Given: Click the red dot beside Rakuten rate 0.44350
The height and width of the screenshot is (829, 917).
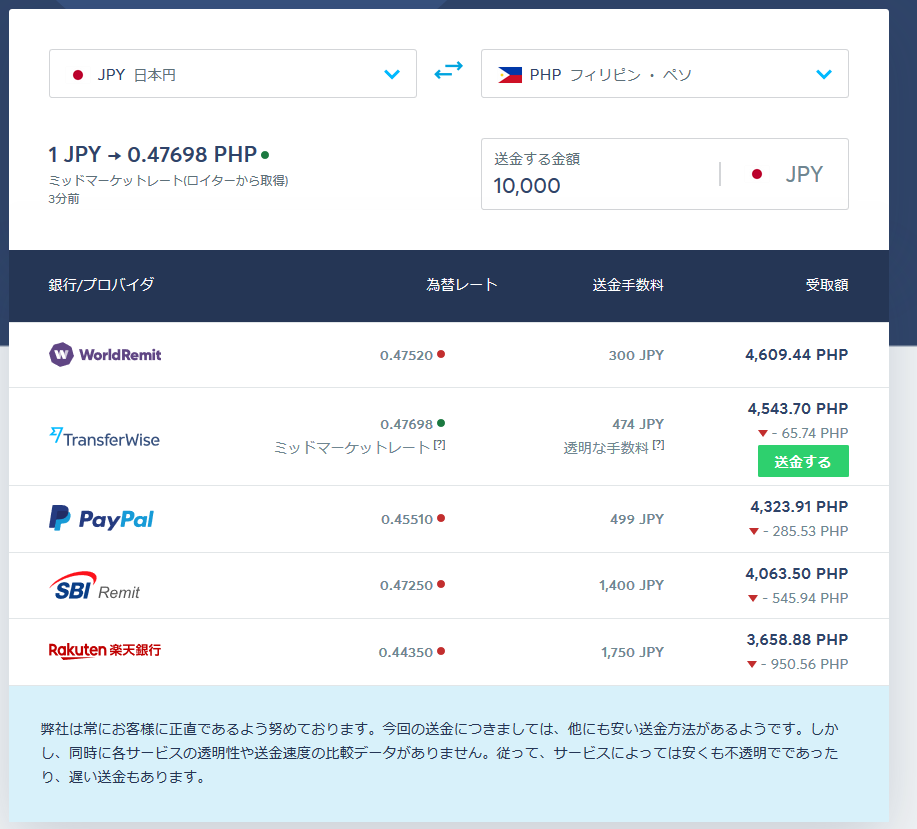Looking at the screenshot, I should tap(441, 651).
